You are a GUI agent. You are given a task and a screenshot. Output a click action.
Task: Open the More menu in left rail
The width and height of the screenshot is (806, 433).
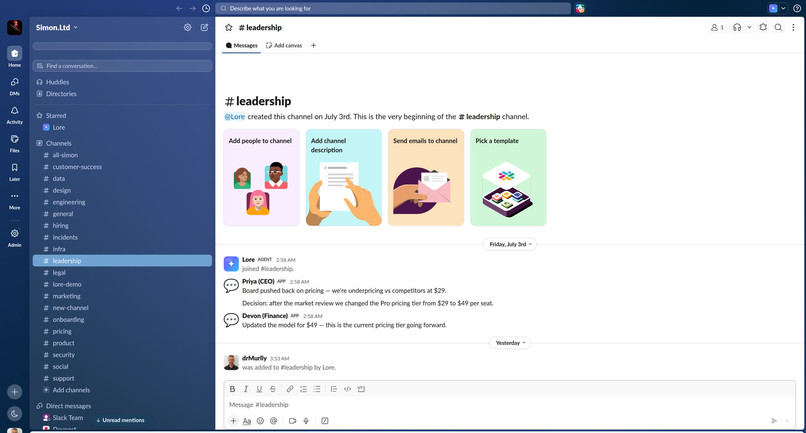[14, 201]
